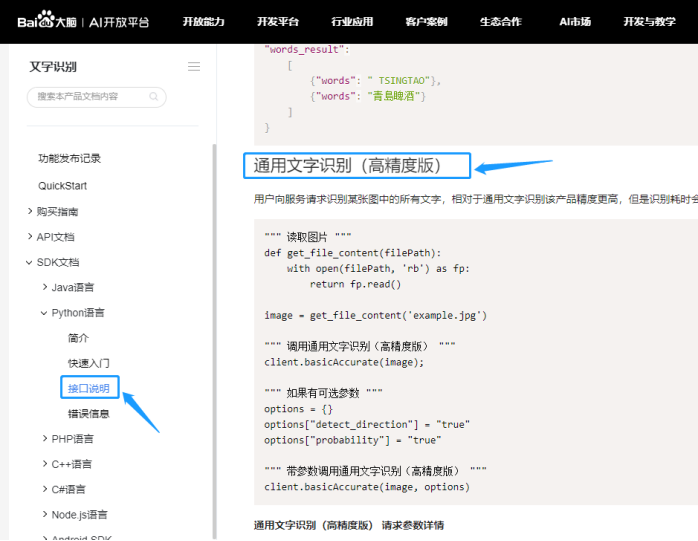The image size is (698, 541).
Task: Expand the PHP语言 sub-section
Action: tap(44, 439)
